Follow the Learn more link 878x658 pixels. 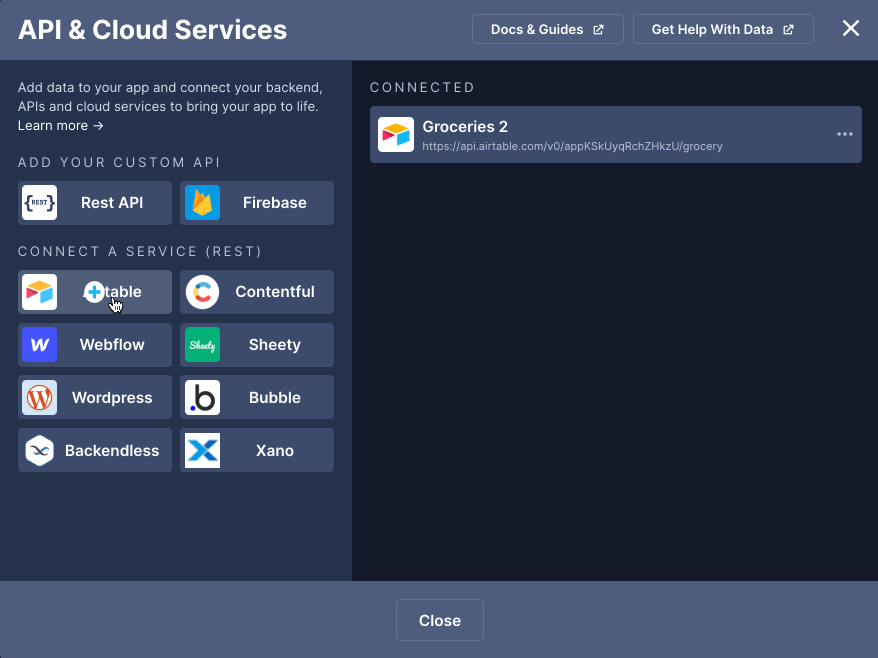[x=60, y=125]
